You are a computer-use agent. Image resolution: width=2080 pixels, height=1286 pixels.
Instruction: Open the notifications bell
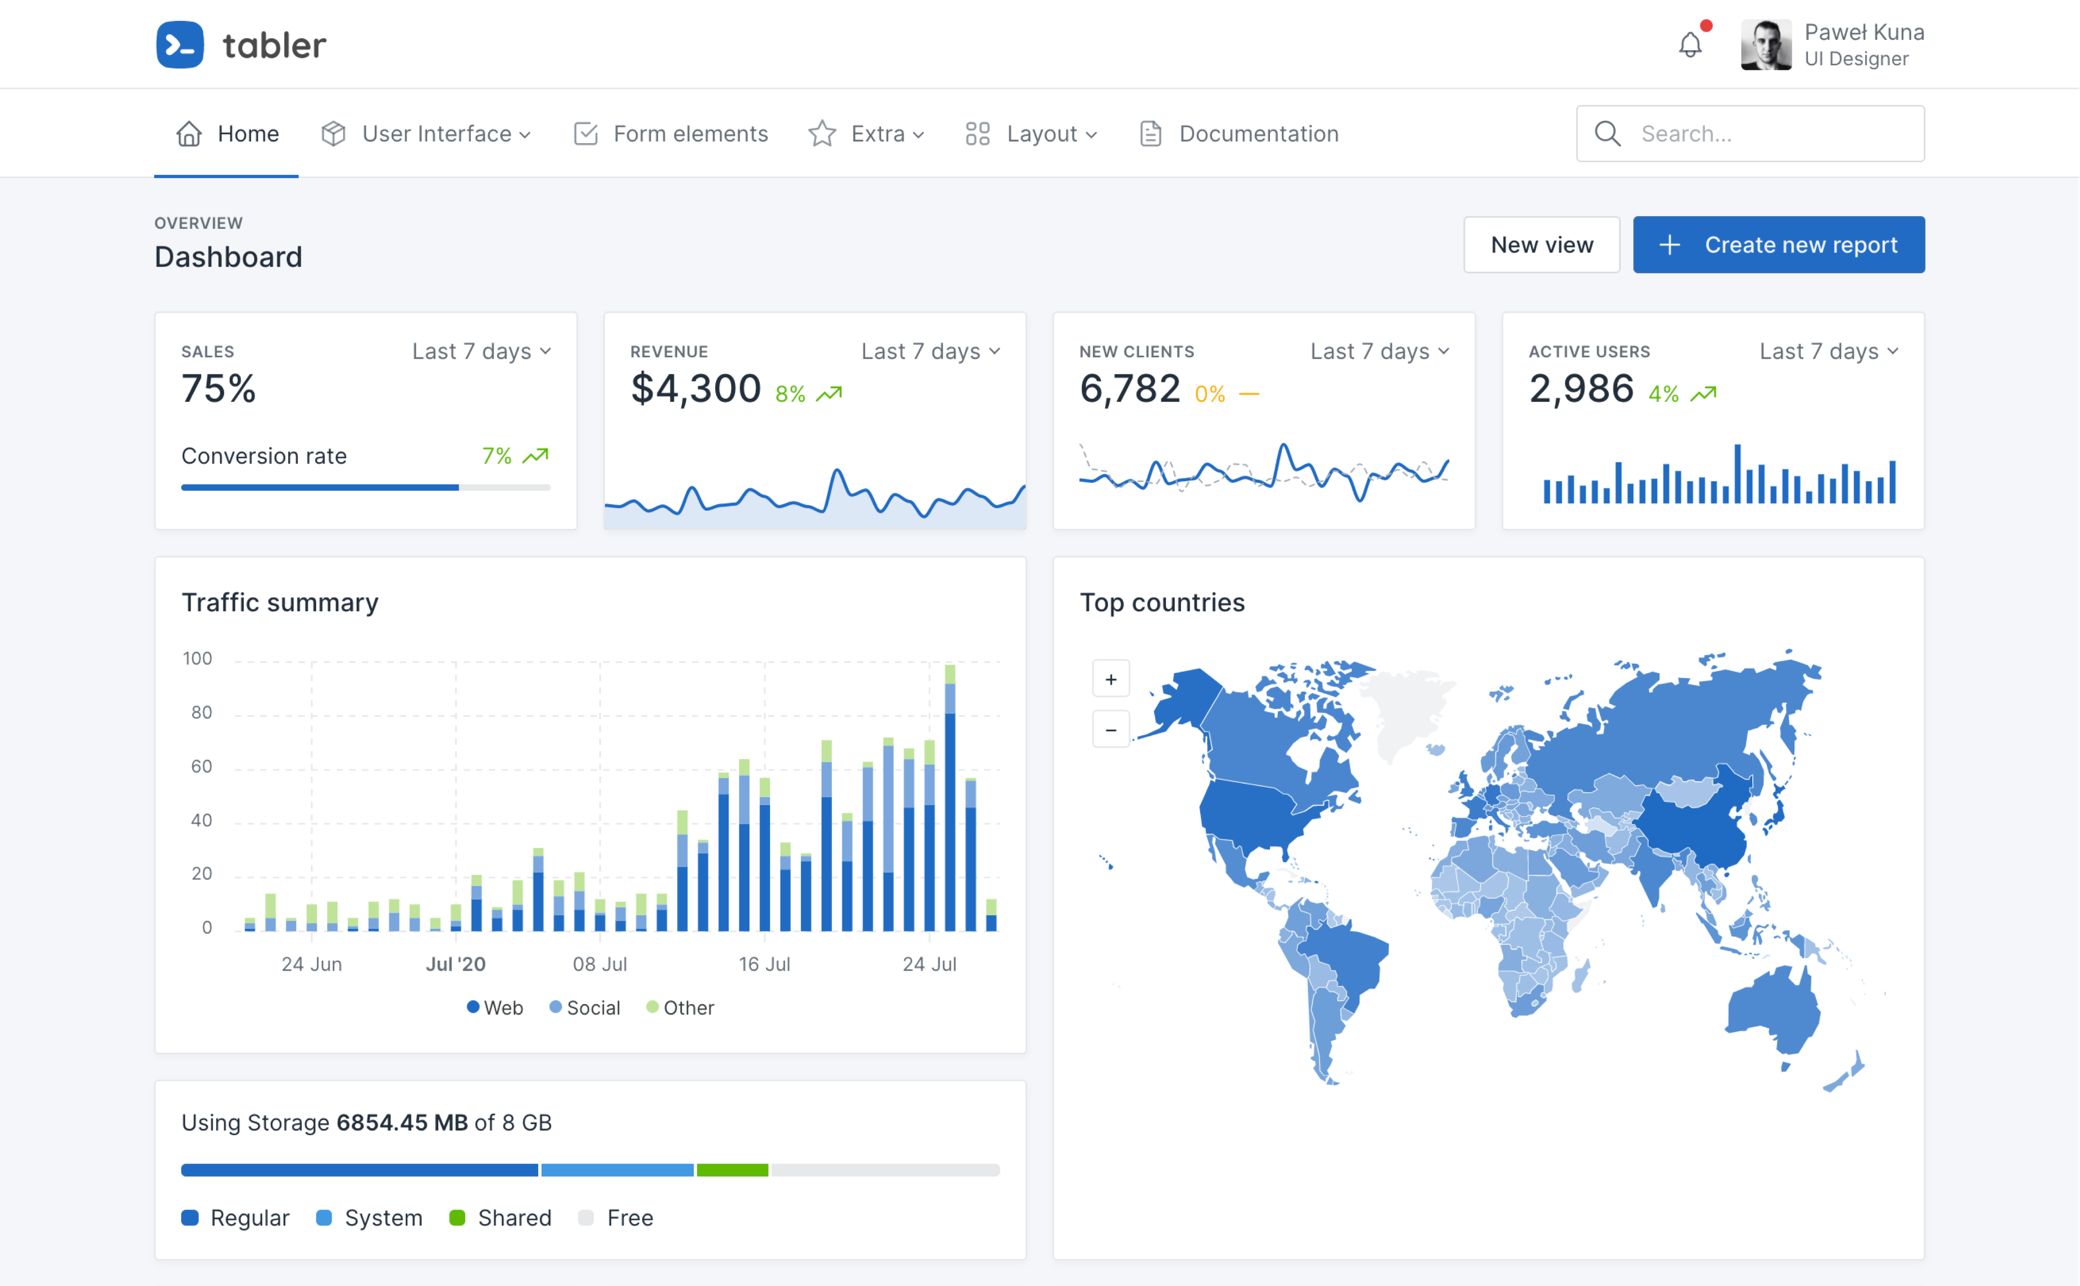pos(1690,44)
